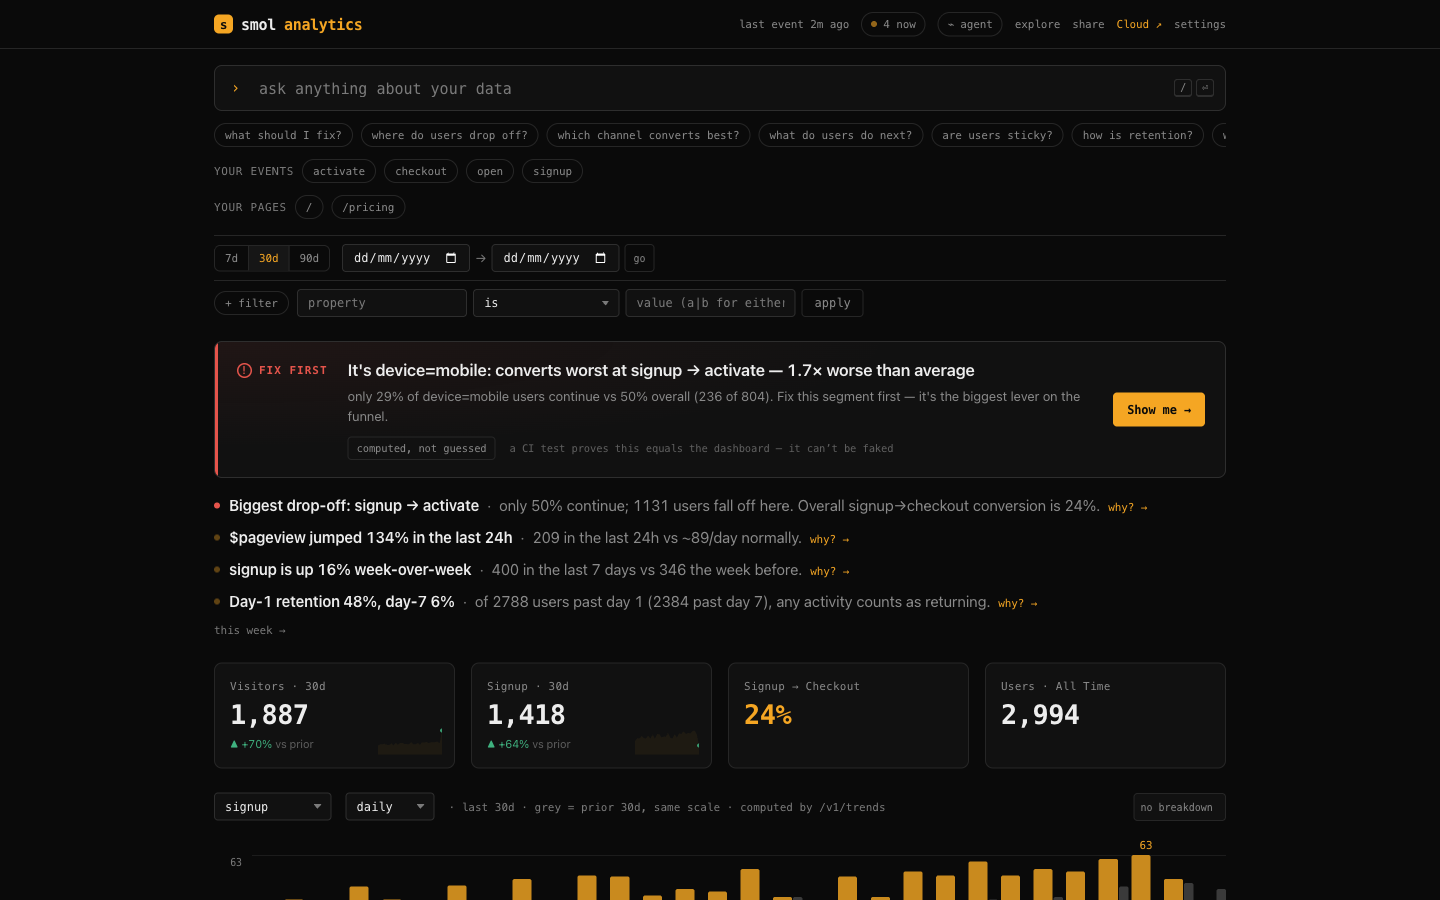Open settings in top navigation
The height and width of the screenshot is (900, 1440).
pos(1200,24)
